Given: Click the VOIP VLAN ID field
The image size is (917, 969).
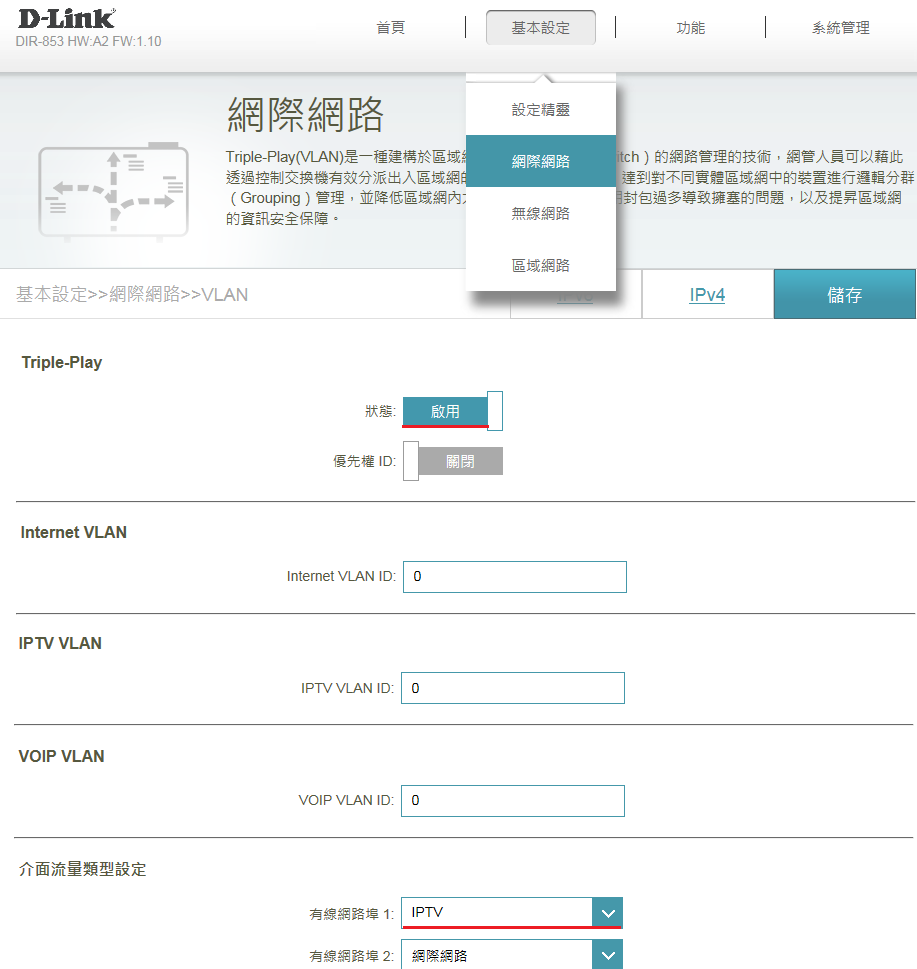Looking at the screenshot, I should pos(512,800).
